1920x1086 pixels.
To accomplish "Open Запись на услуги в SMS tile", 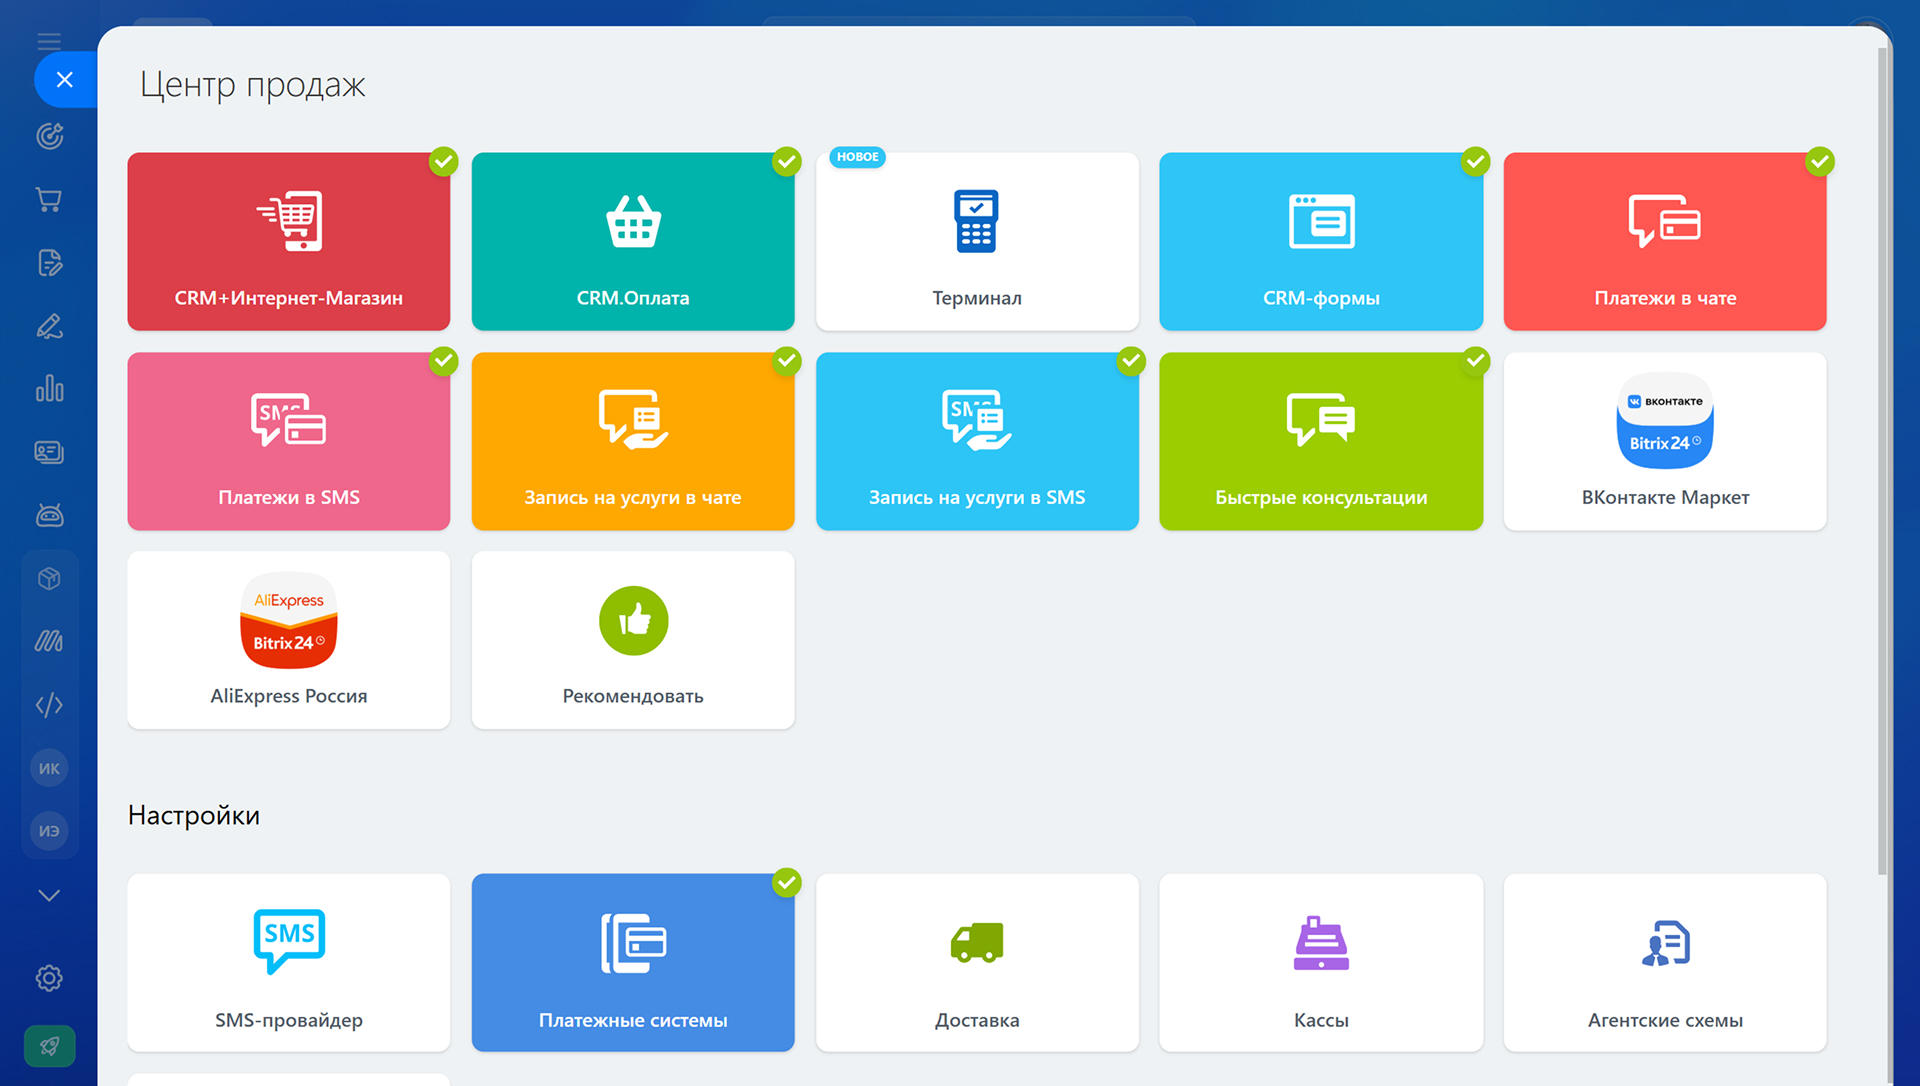I will click(x=977, y=441).
